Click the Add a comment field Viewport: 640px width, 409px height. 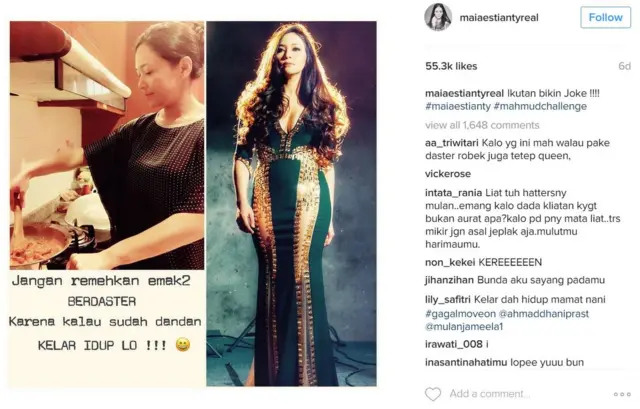(489, 394)
